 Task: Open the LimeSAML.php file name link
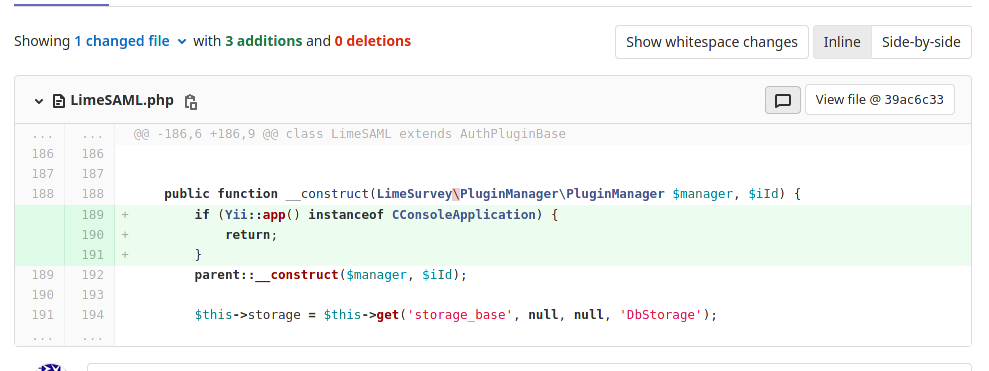[x=122, y=100]
